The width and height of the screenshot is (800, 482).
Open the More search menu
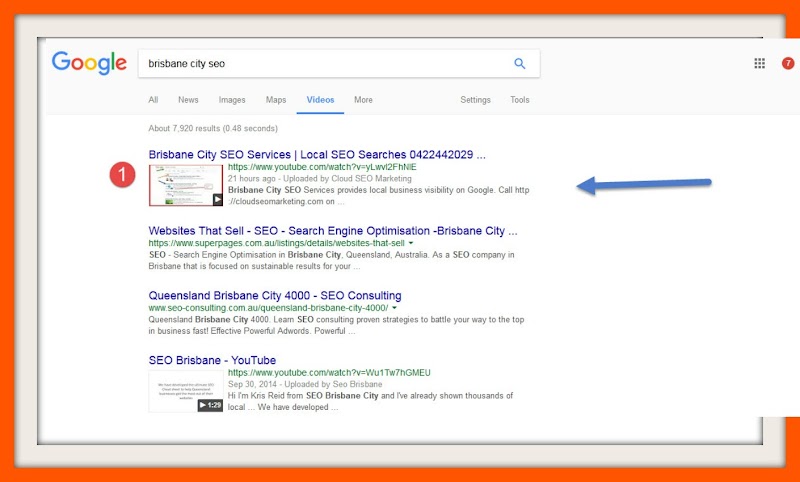363,100
